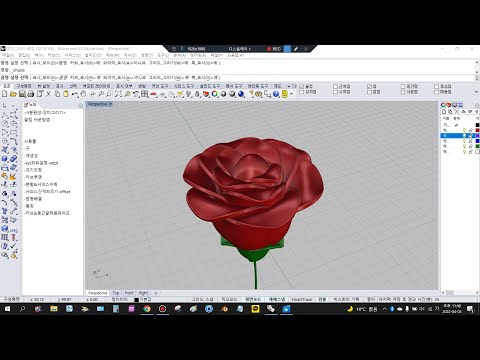Click the Cut scissors icon
Image resolution: width=480 pixels, height=360 pixels.
(48, 94)
